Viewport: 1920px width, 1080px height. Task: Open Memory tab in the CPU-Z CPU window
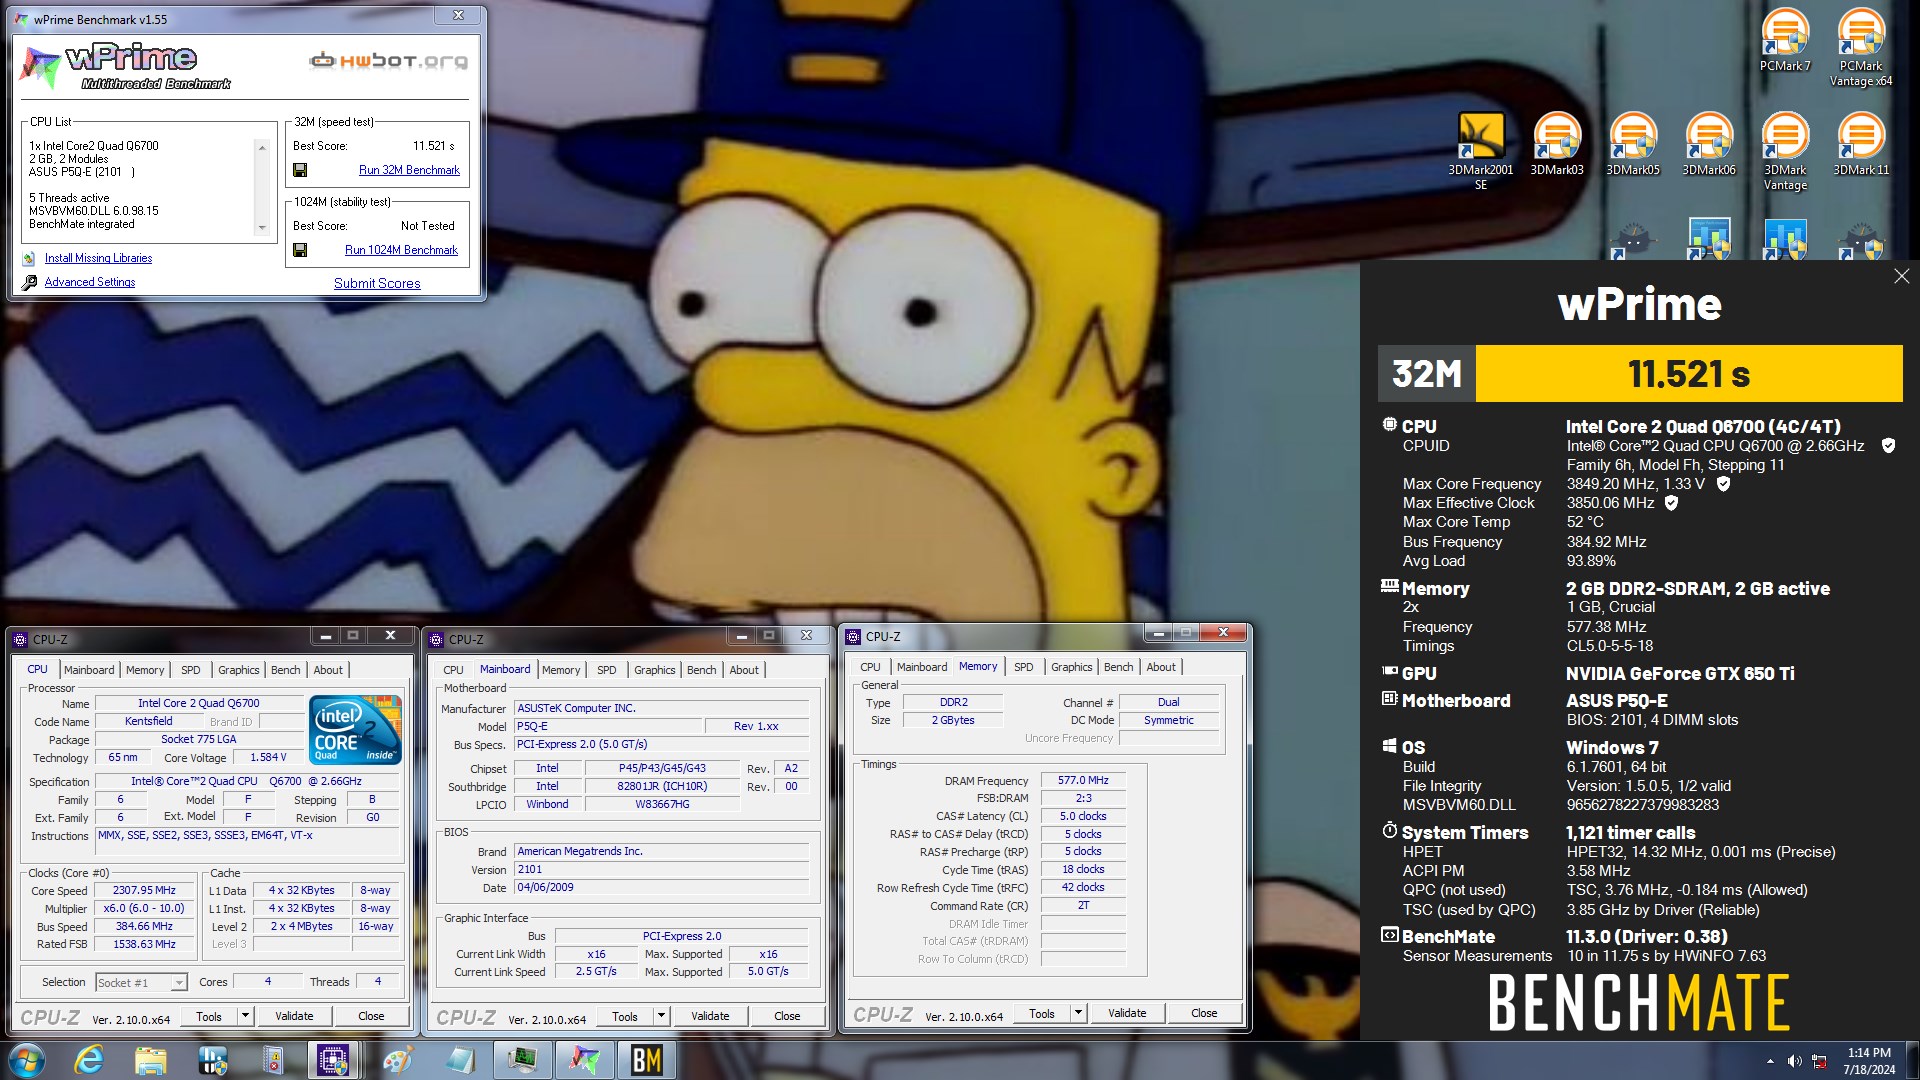tap(145, 670)
